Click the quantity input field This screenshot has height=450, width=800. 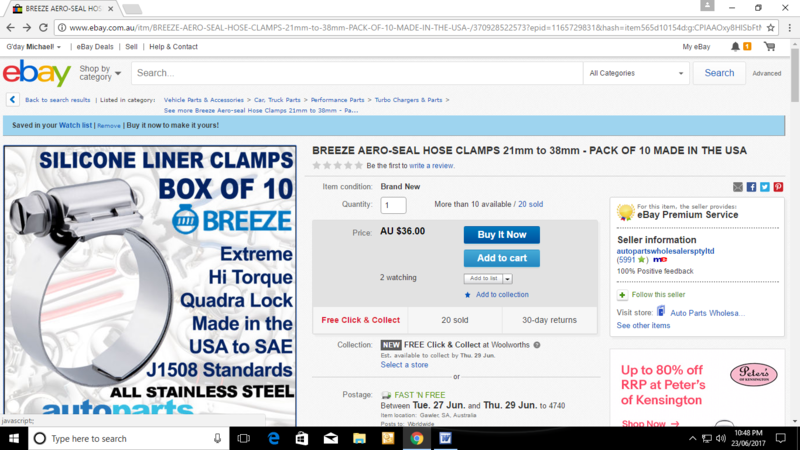[393, 205]
